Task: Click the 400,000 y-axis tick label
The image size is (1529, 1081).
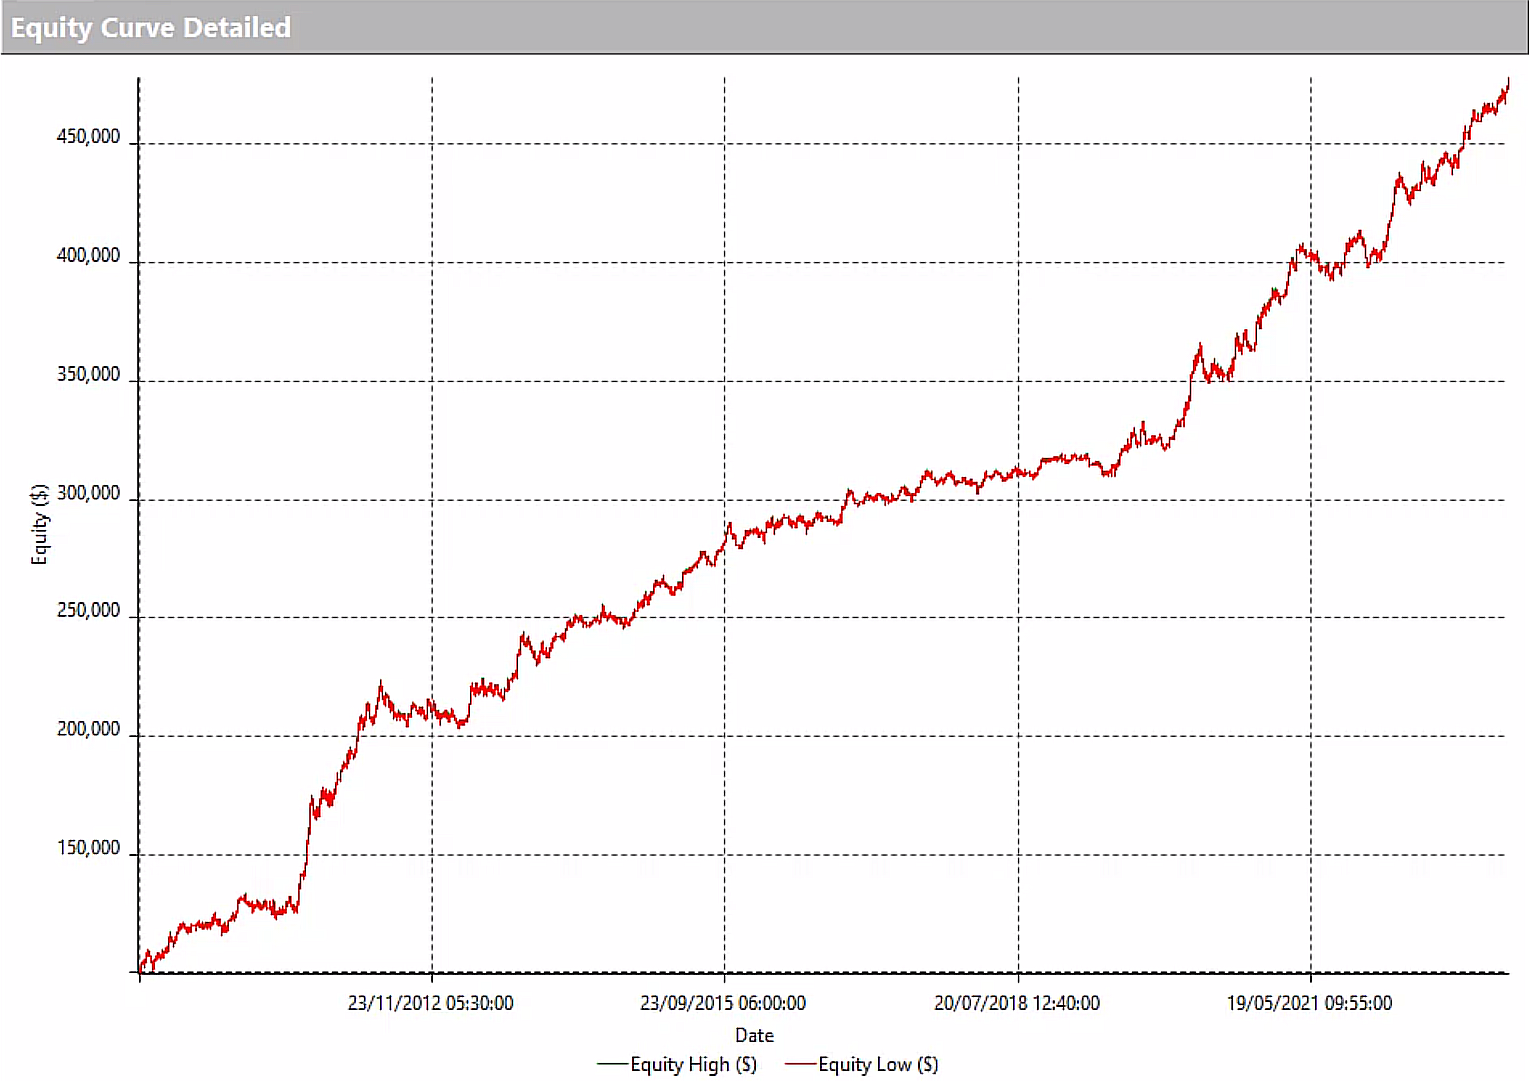Action: [x=88, y=256]
